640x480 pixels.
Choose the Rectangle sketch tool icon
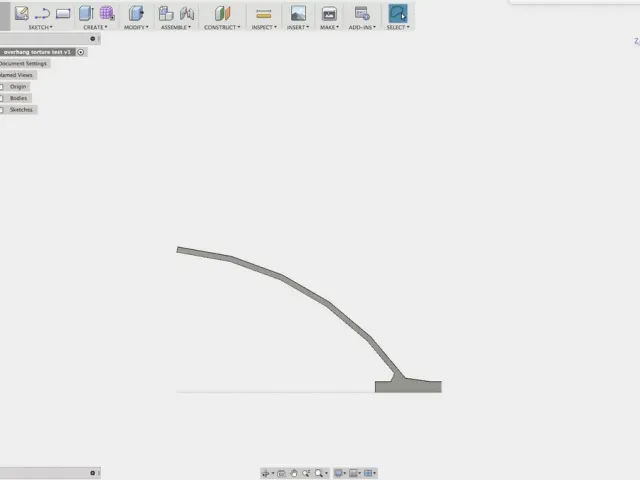point(63,14)
